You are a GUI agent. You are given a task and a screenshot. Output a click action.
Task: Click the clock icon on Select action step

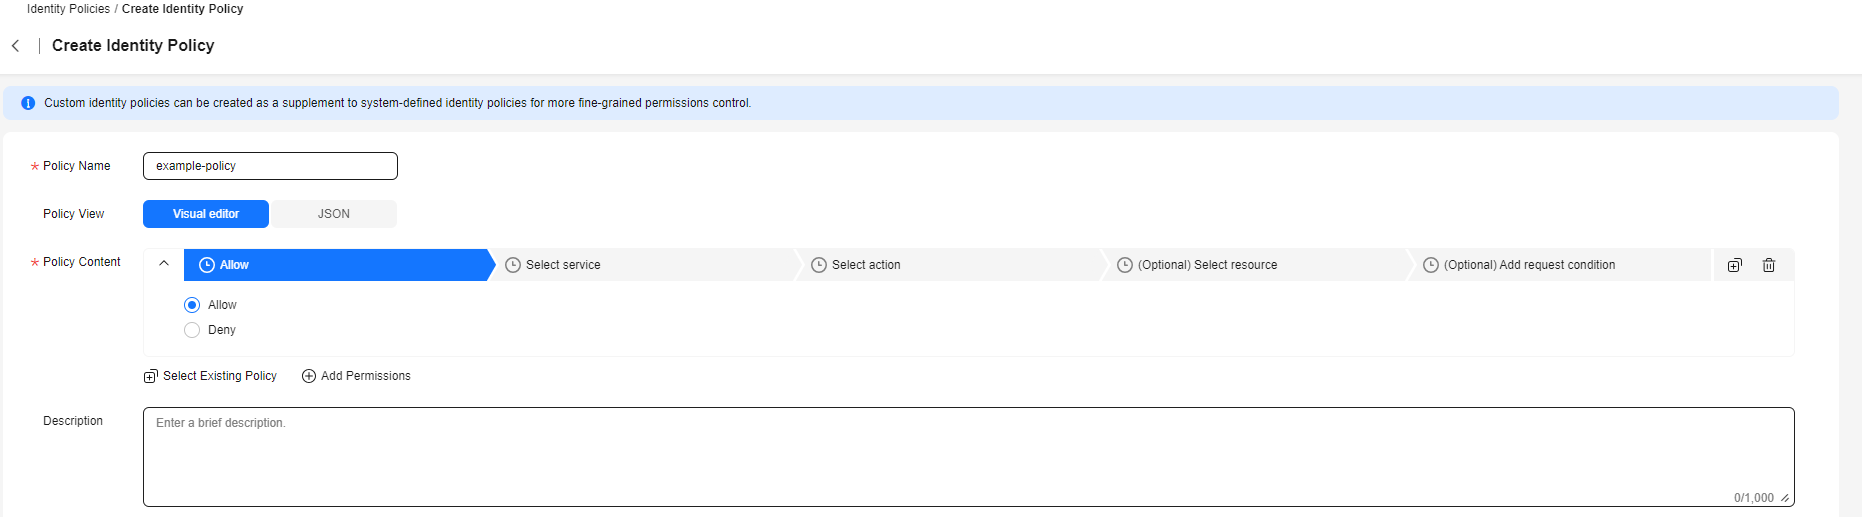tap(819, 265)
